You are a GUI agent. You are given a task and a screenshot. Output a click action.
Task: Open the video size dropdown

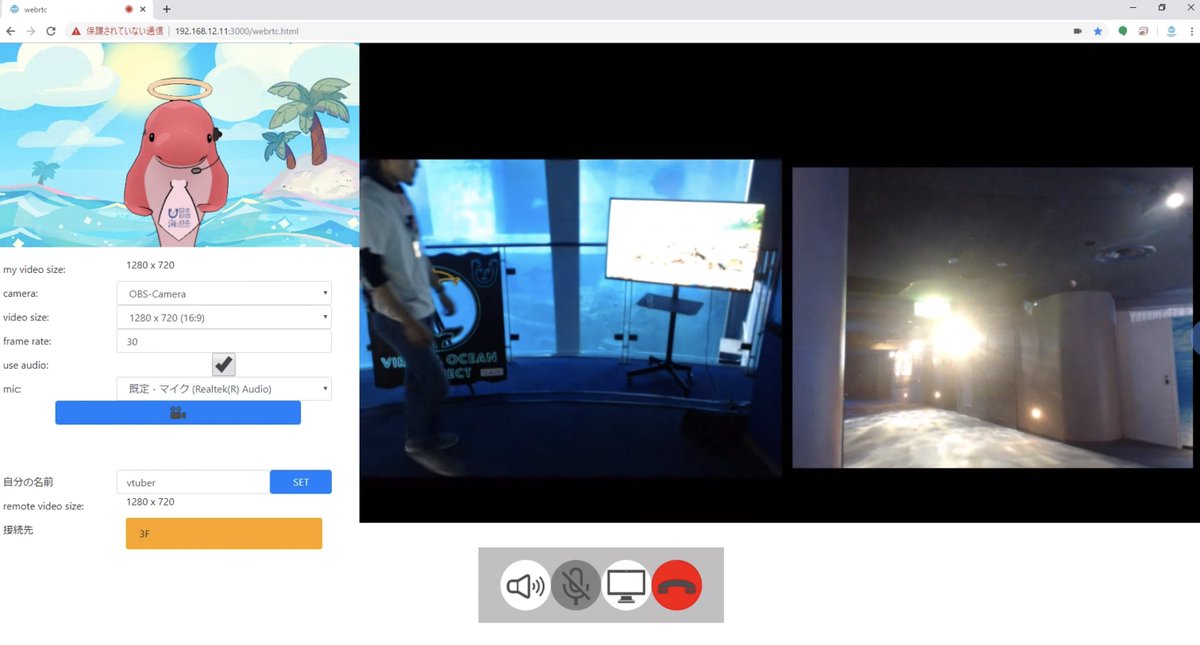[x=224, y=317]
